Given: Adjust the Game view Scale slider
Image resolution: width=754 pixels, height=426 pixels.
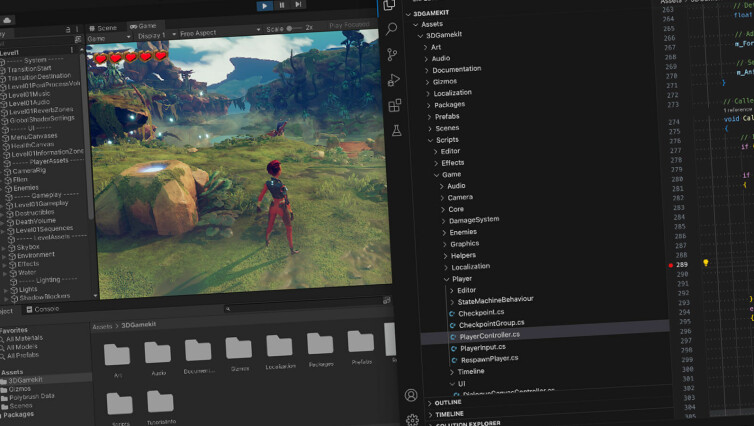Looking at the screenshot, I should (294, 28).
